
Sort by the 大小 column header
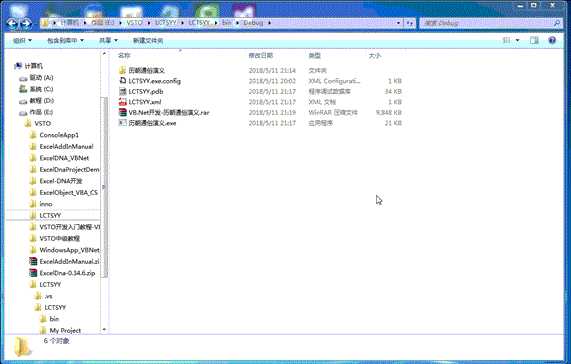tap(375, 55)
